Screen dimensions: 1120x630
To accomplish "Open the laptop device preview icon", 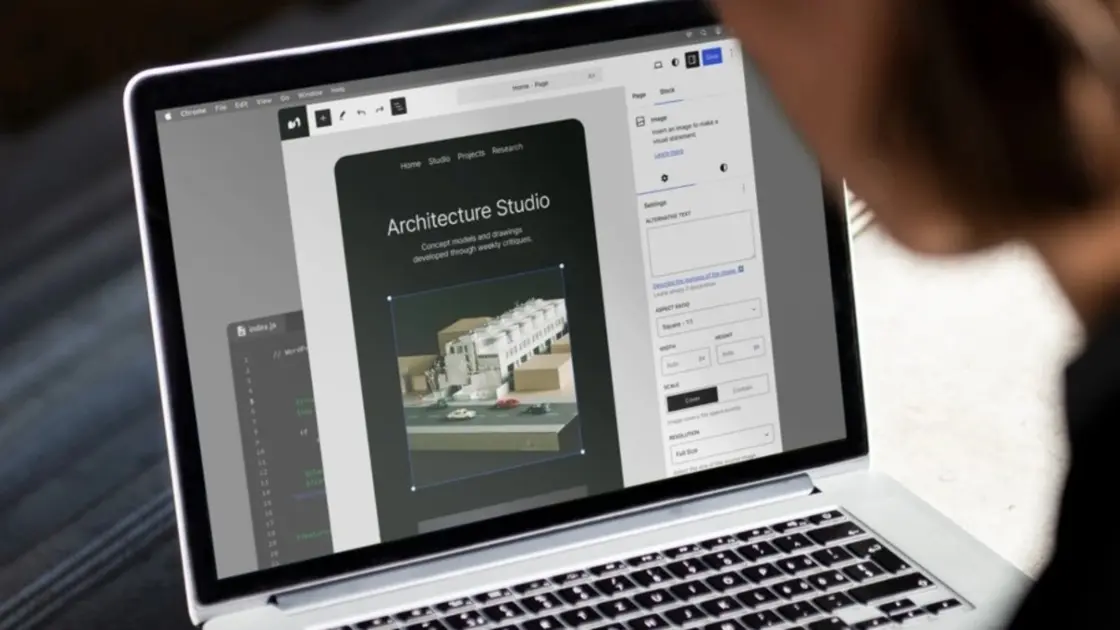I will pos(658,64).
